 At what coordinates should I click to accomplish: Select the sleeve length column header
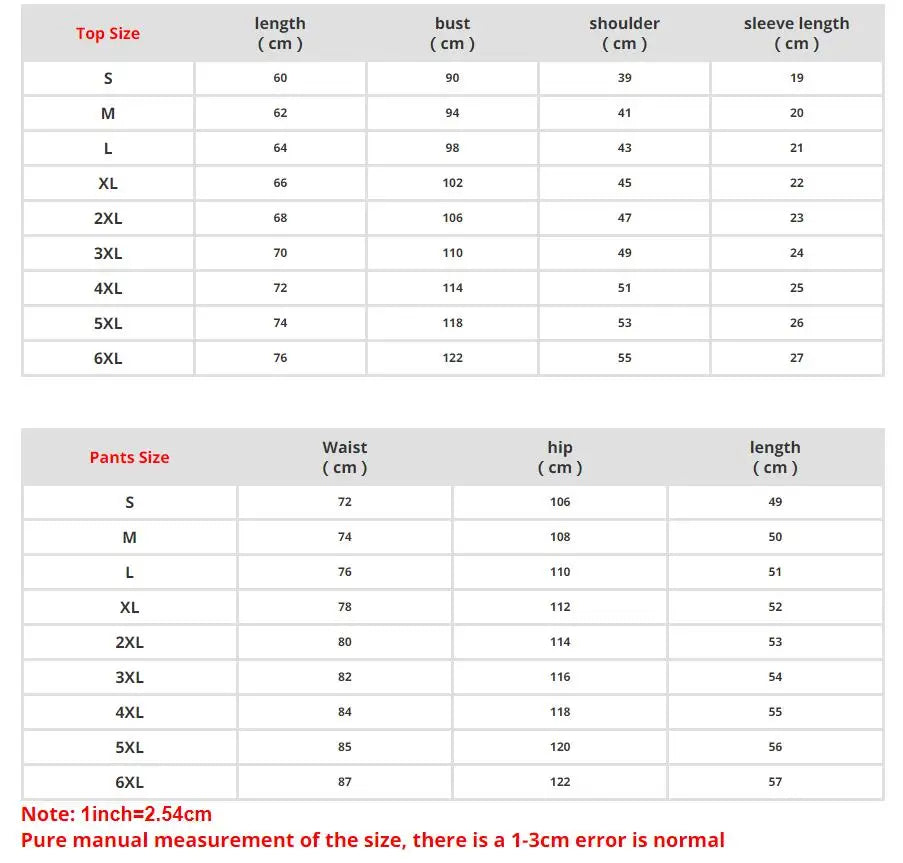click(x=796, y=33)
